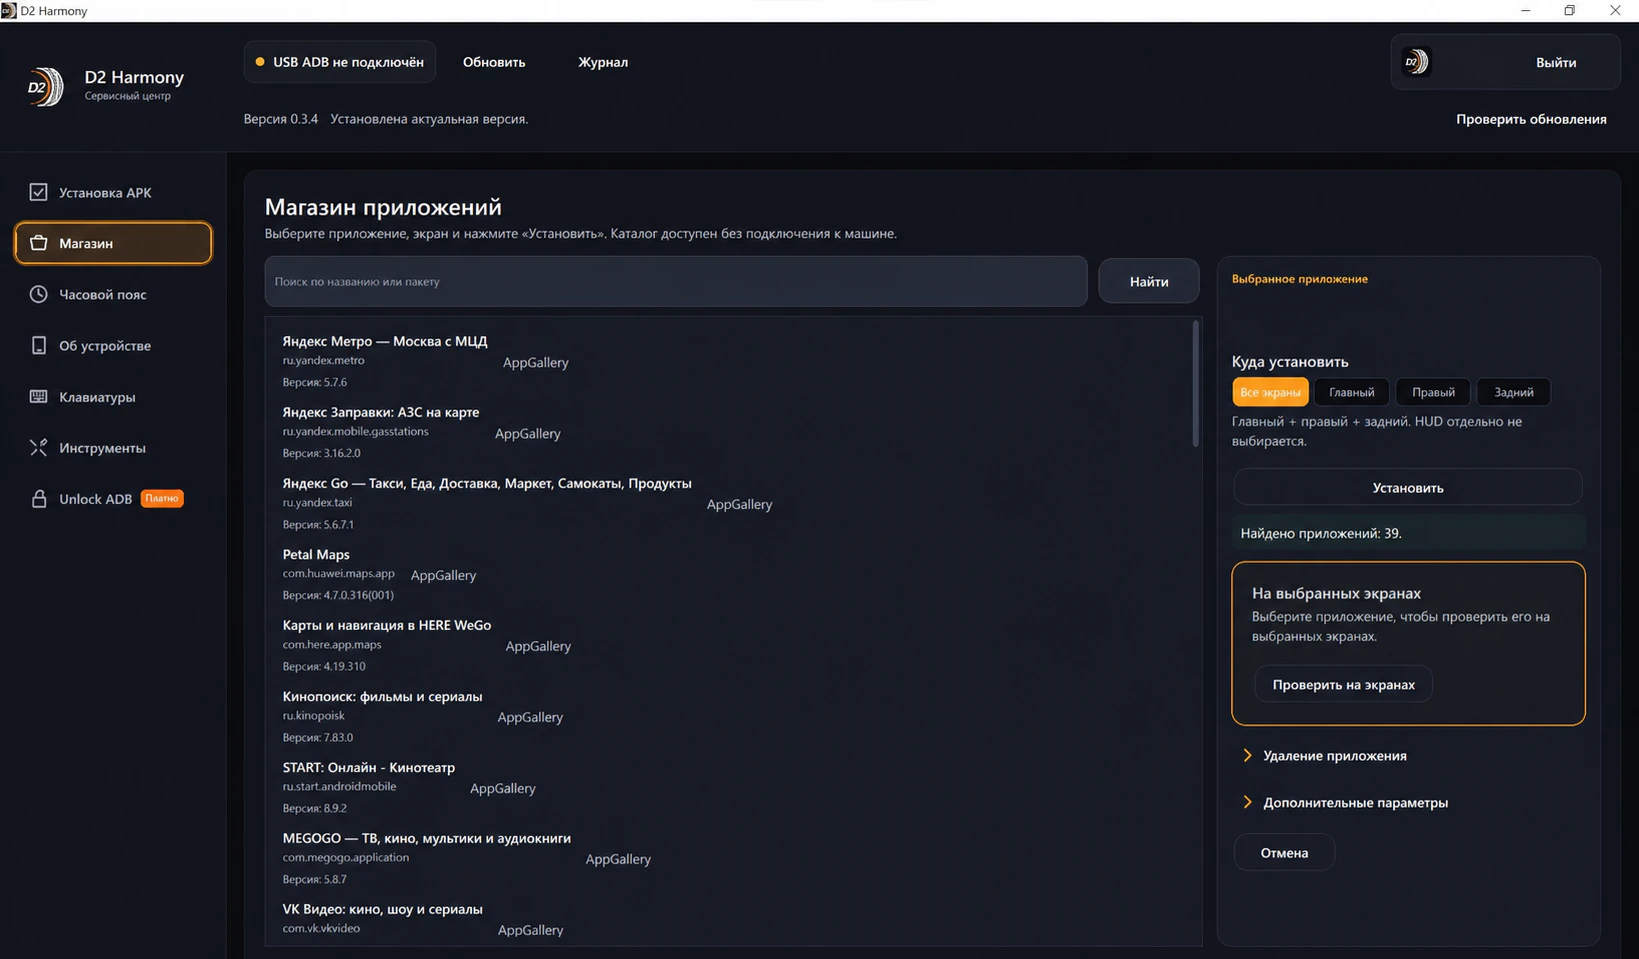This screenshot has height=959, width=1639.
Task: Focus the Поиск по названию или пакету field
Action: click(676, 281)
